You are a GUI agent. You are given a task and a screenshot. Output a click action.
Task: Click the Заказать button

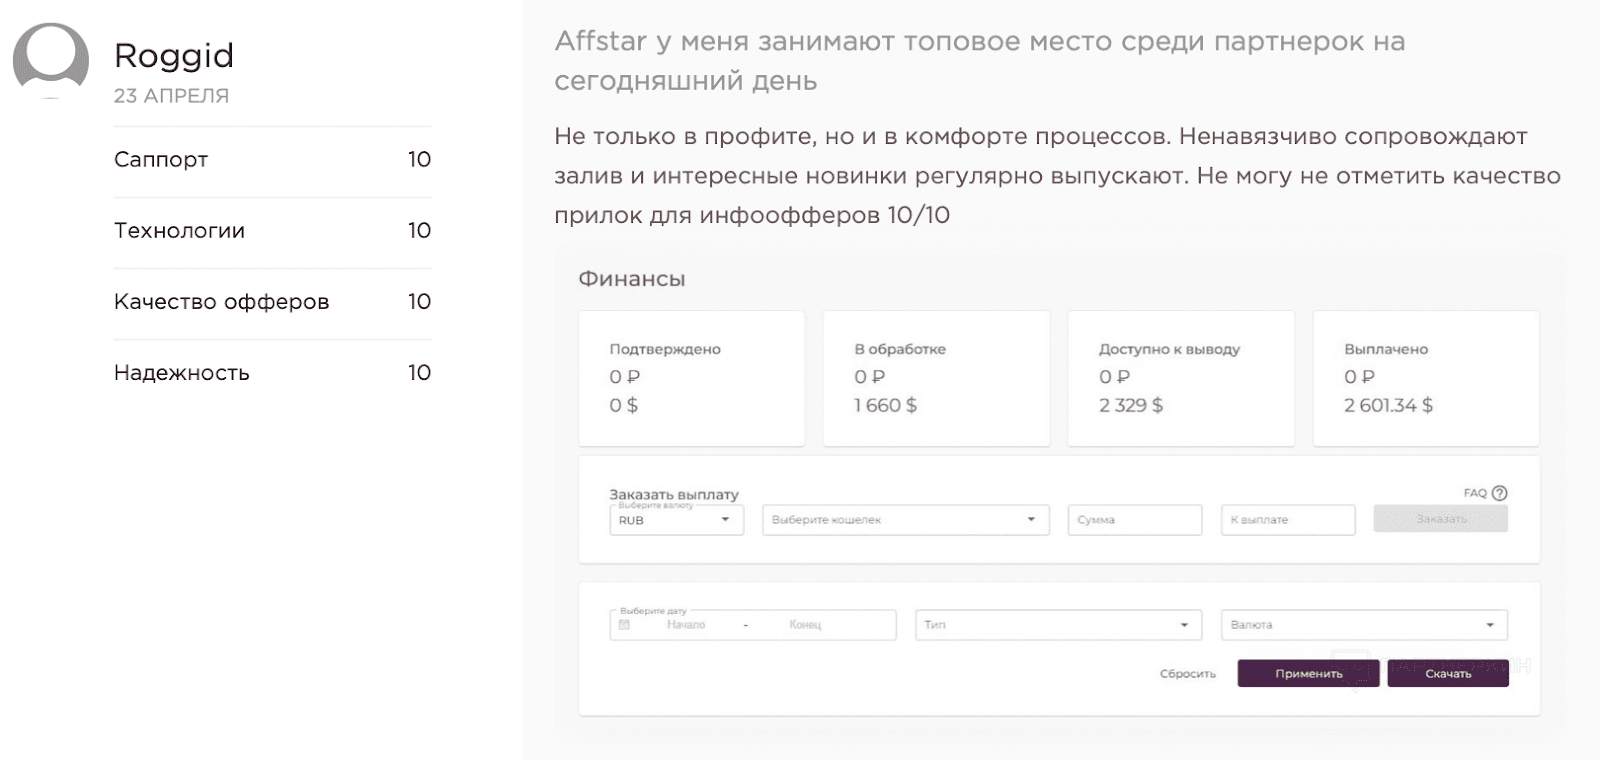[1441, 519]
